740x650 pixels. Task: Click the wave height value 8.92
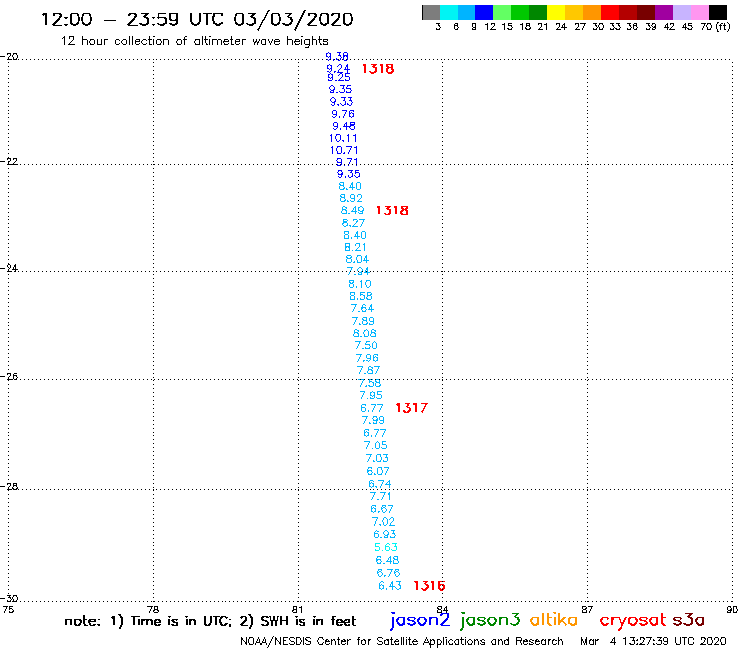click(351, 198)
